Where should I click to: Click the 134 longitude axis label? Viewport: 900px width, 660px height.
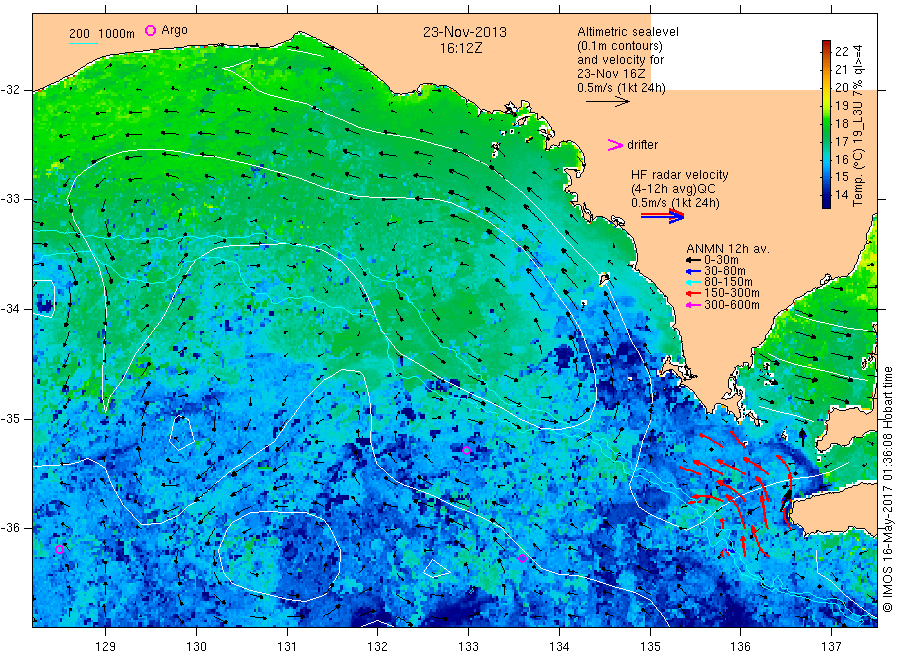pyautogui.click(x=559, y=647)
